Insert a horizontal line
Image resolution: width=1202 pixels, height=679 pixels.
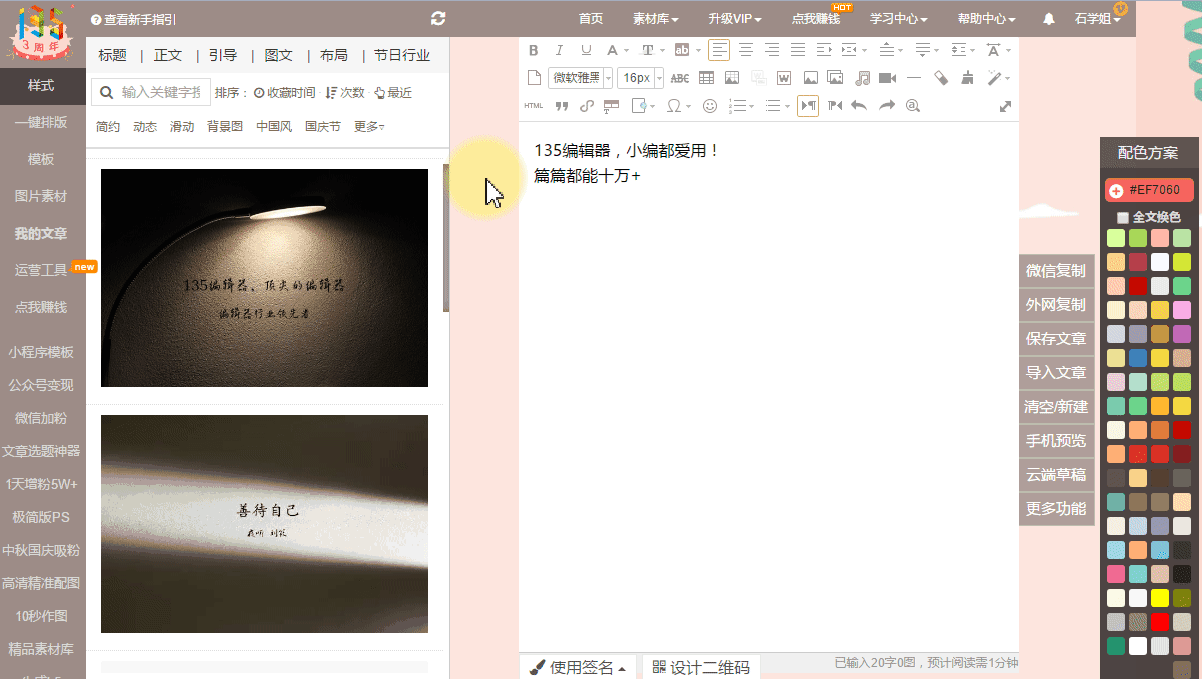point(914,78)
